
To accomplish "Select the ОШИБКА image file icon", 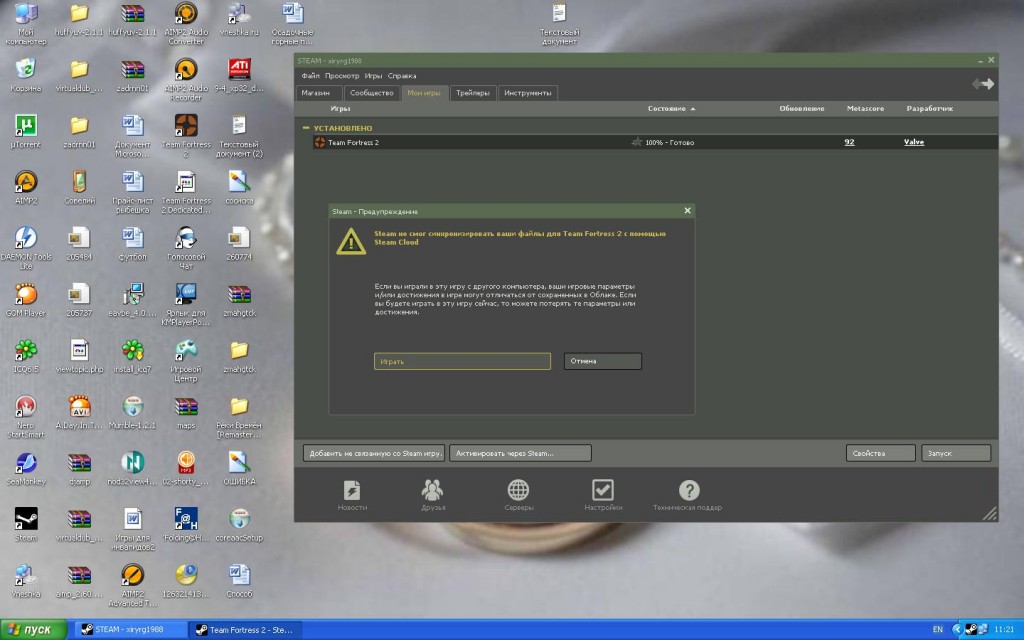I will [x=239, y=468].
